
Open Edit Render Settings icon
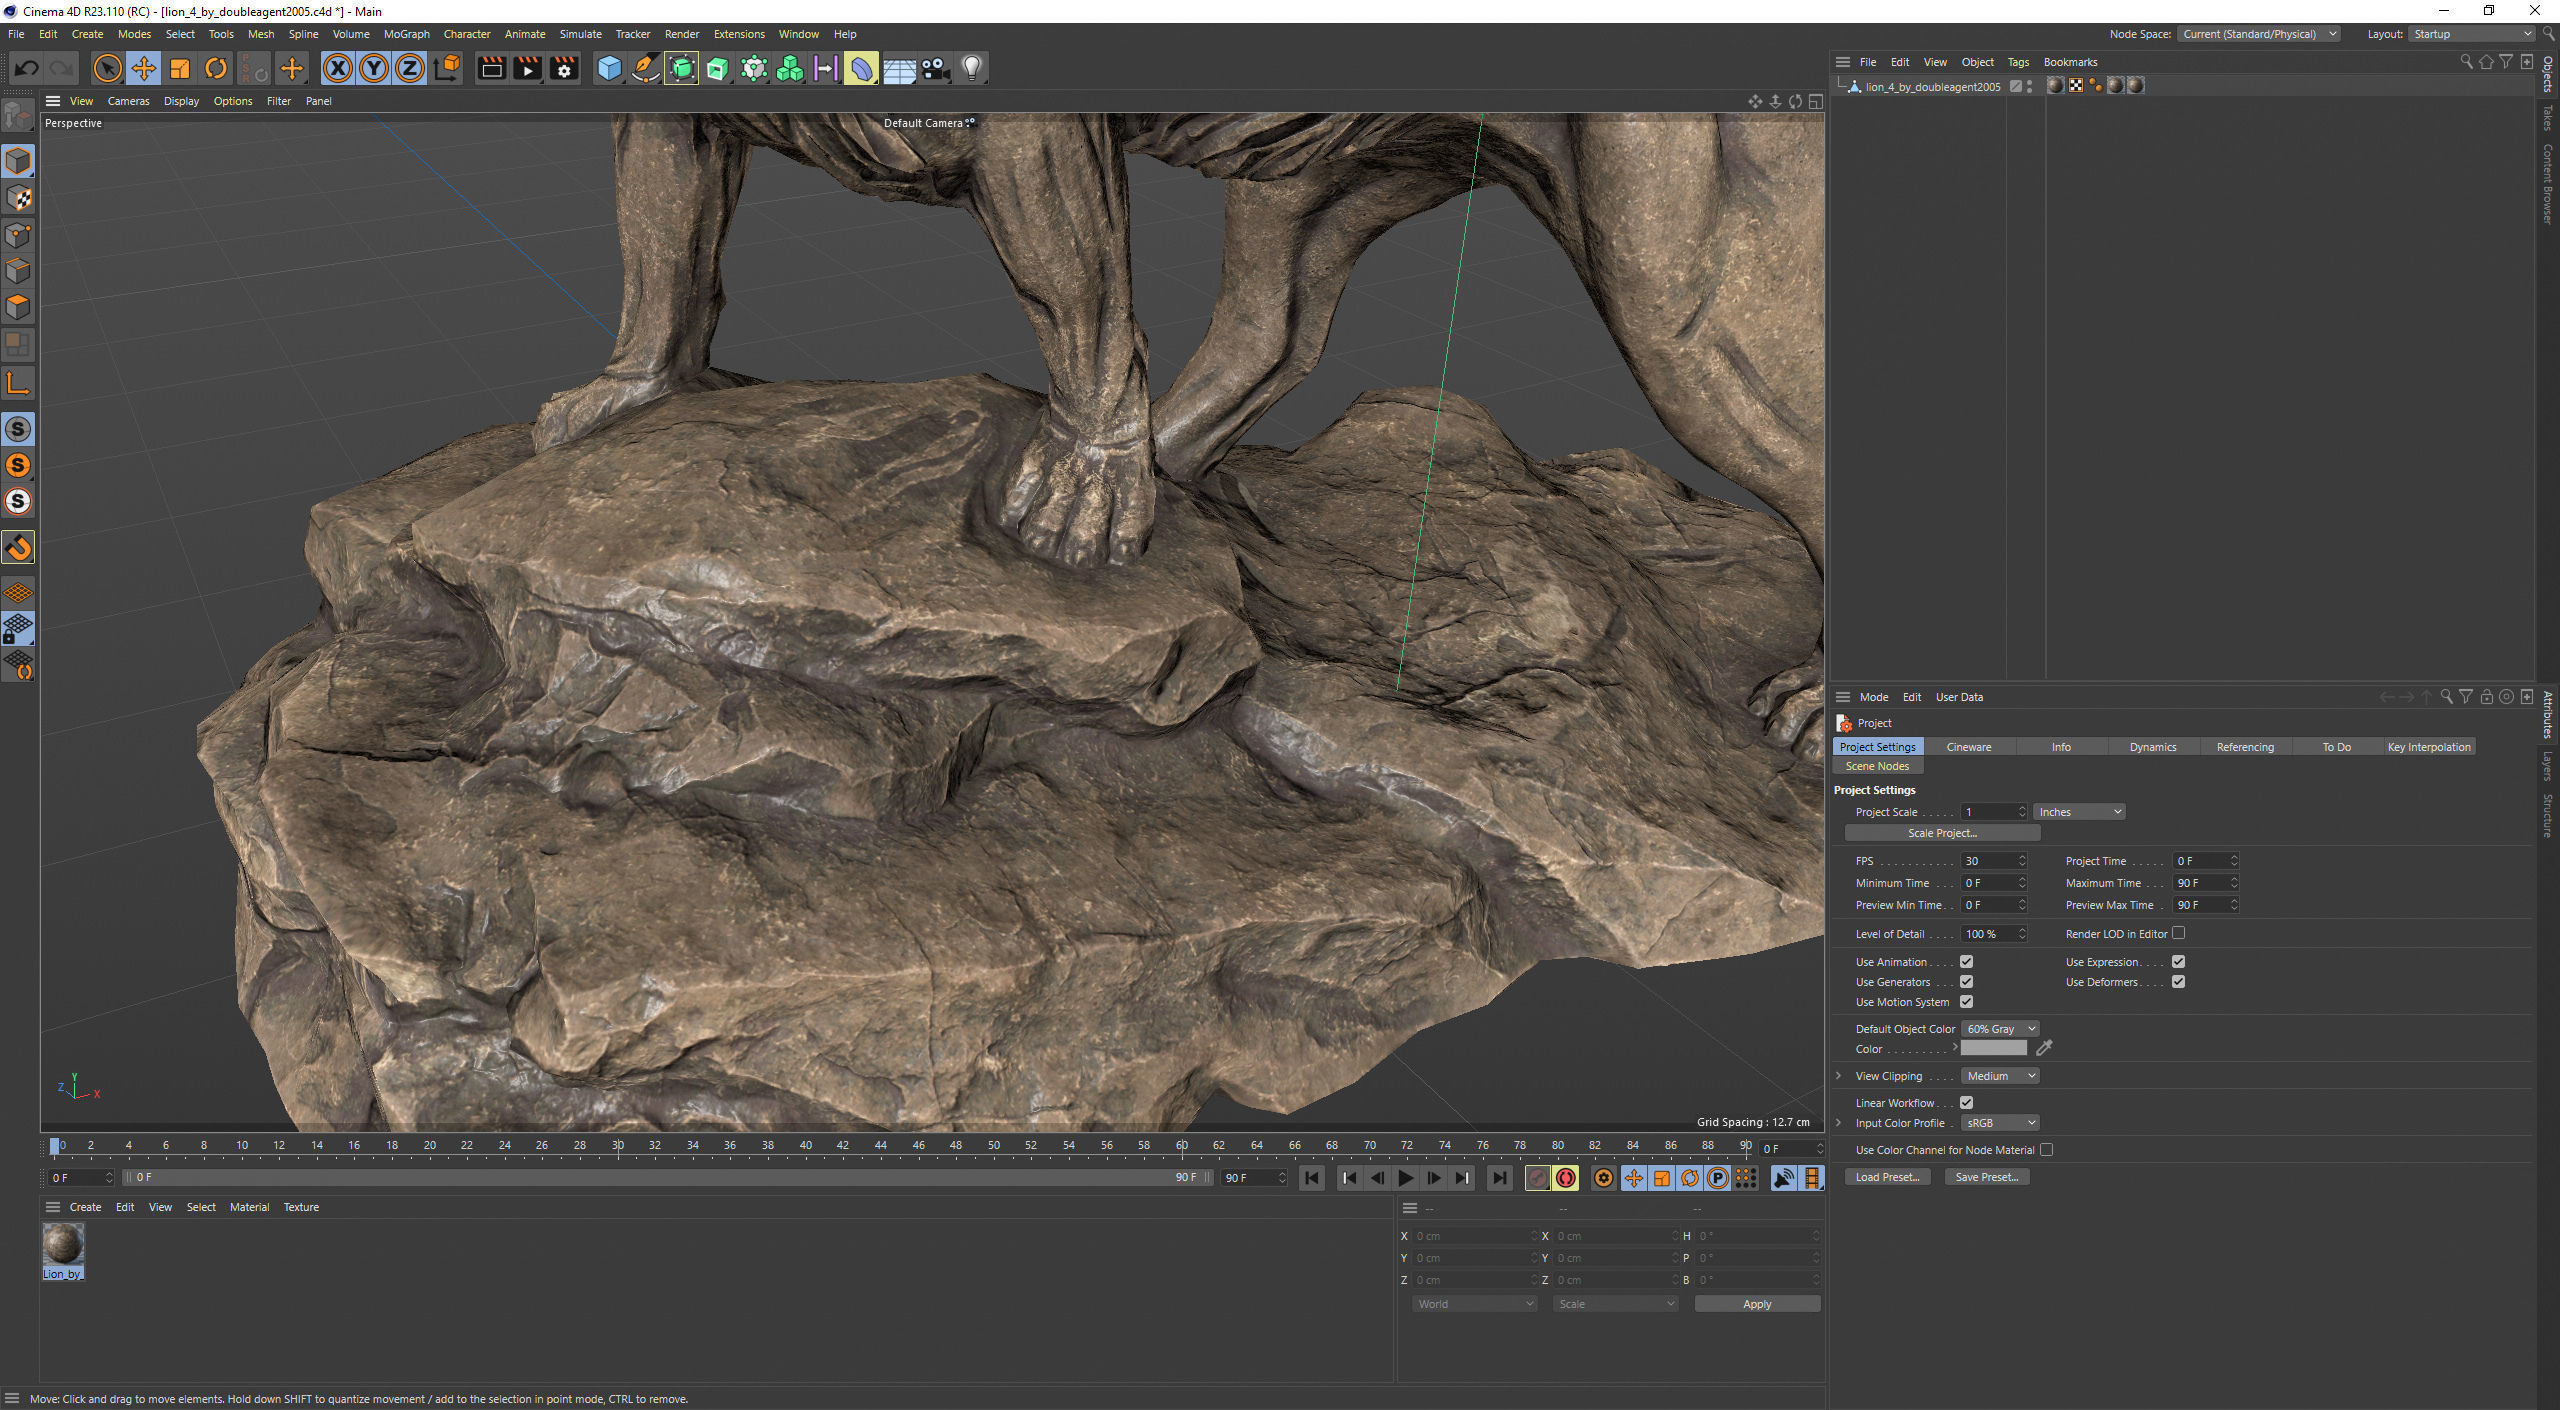564,69
